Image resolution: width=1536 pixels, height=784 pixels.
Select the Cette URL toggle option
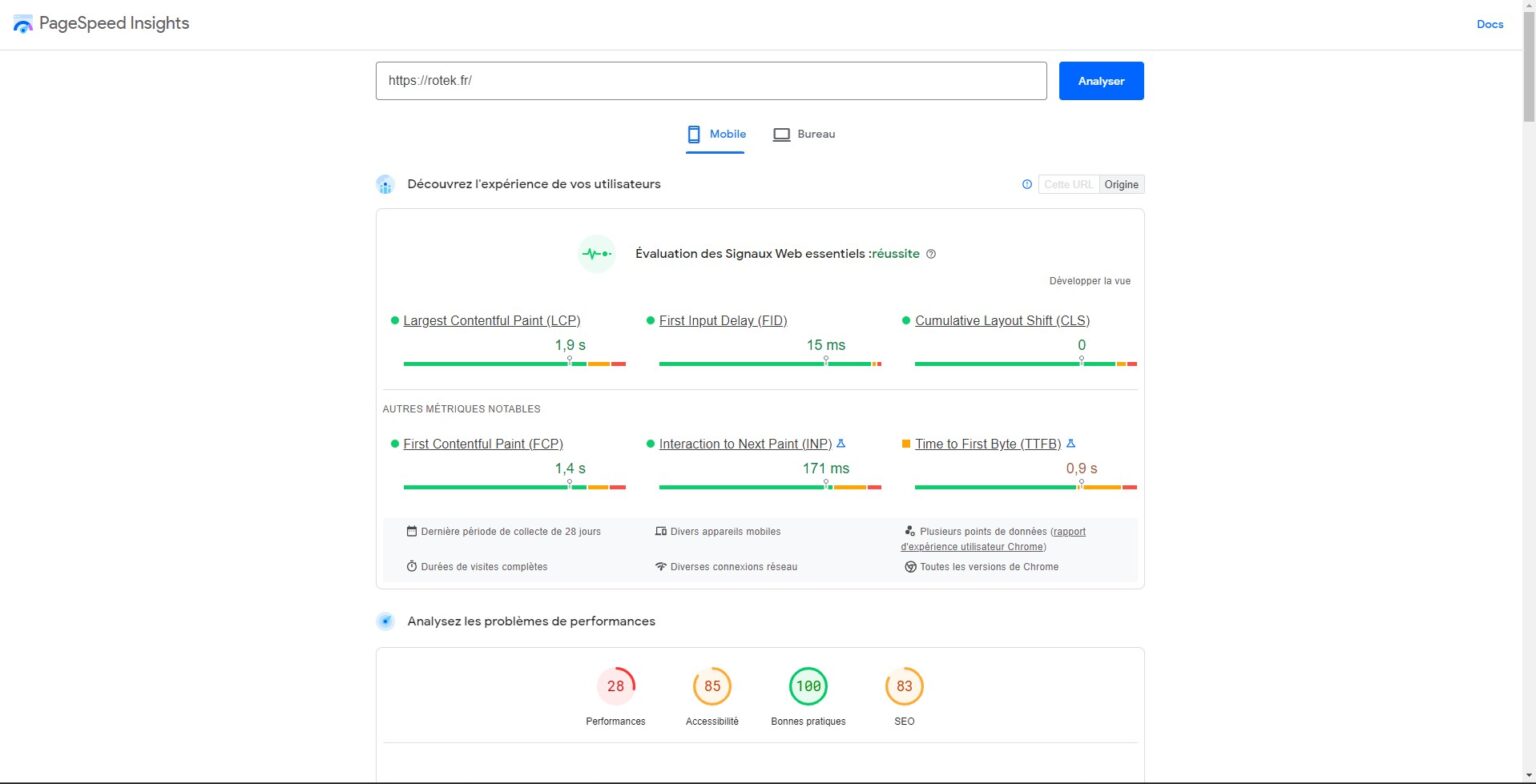pos(1069,184)
